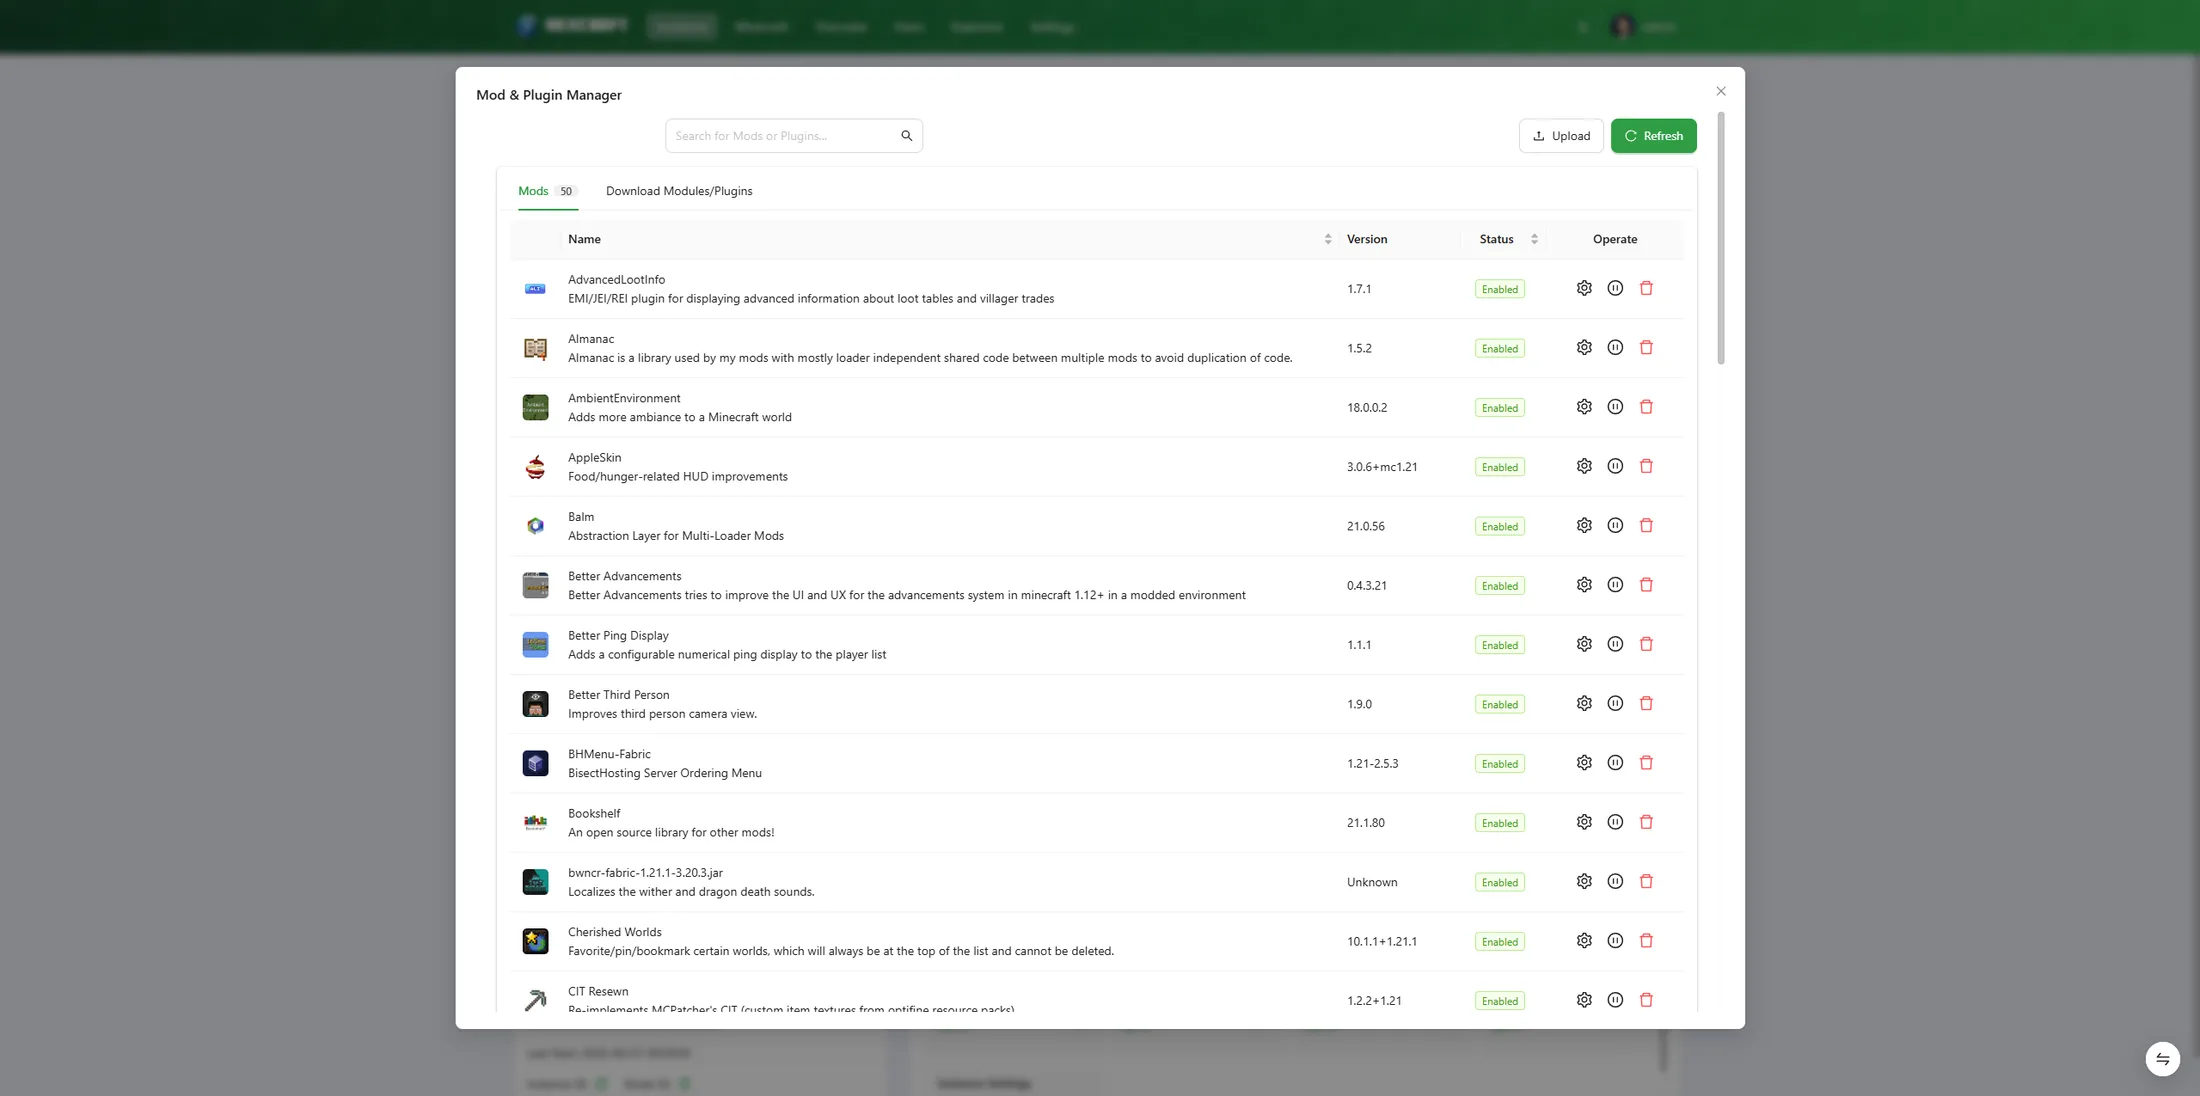Image resolution: width=2200 pixels, height=1096 pixels.
Task: Close the Mod & Plugin Manager dialog
Action: [x=1721, y=91]
